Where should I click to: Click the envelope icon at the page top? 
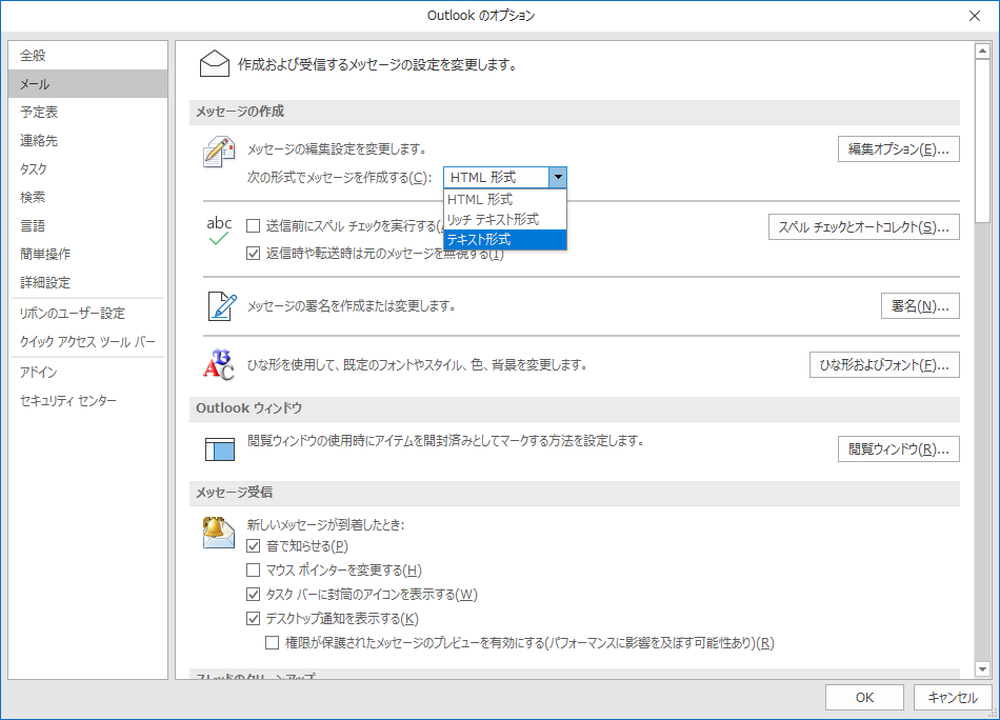(x=215, y=65)
